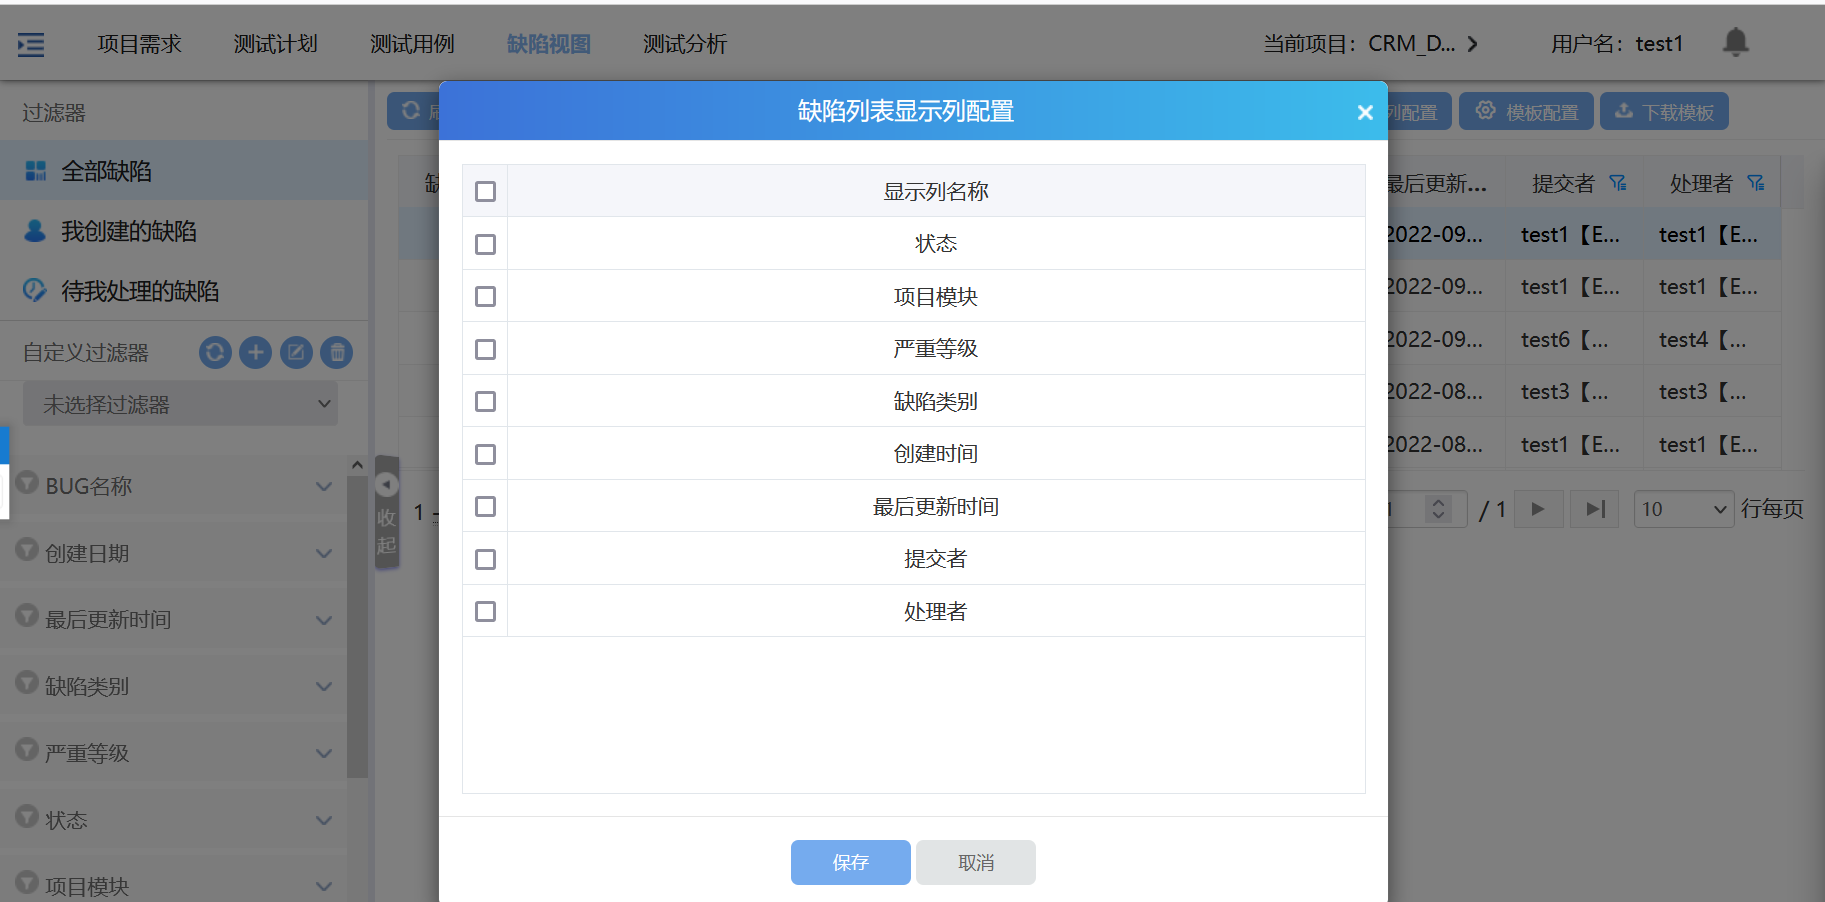
Task: Add a new custom filter
Action: pyautogui.click(x=256, y=352)
